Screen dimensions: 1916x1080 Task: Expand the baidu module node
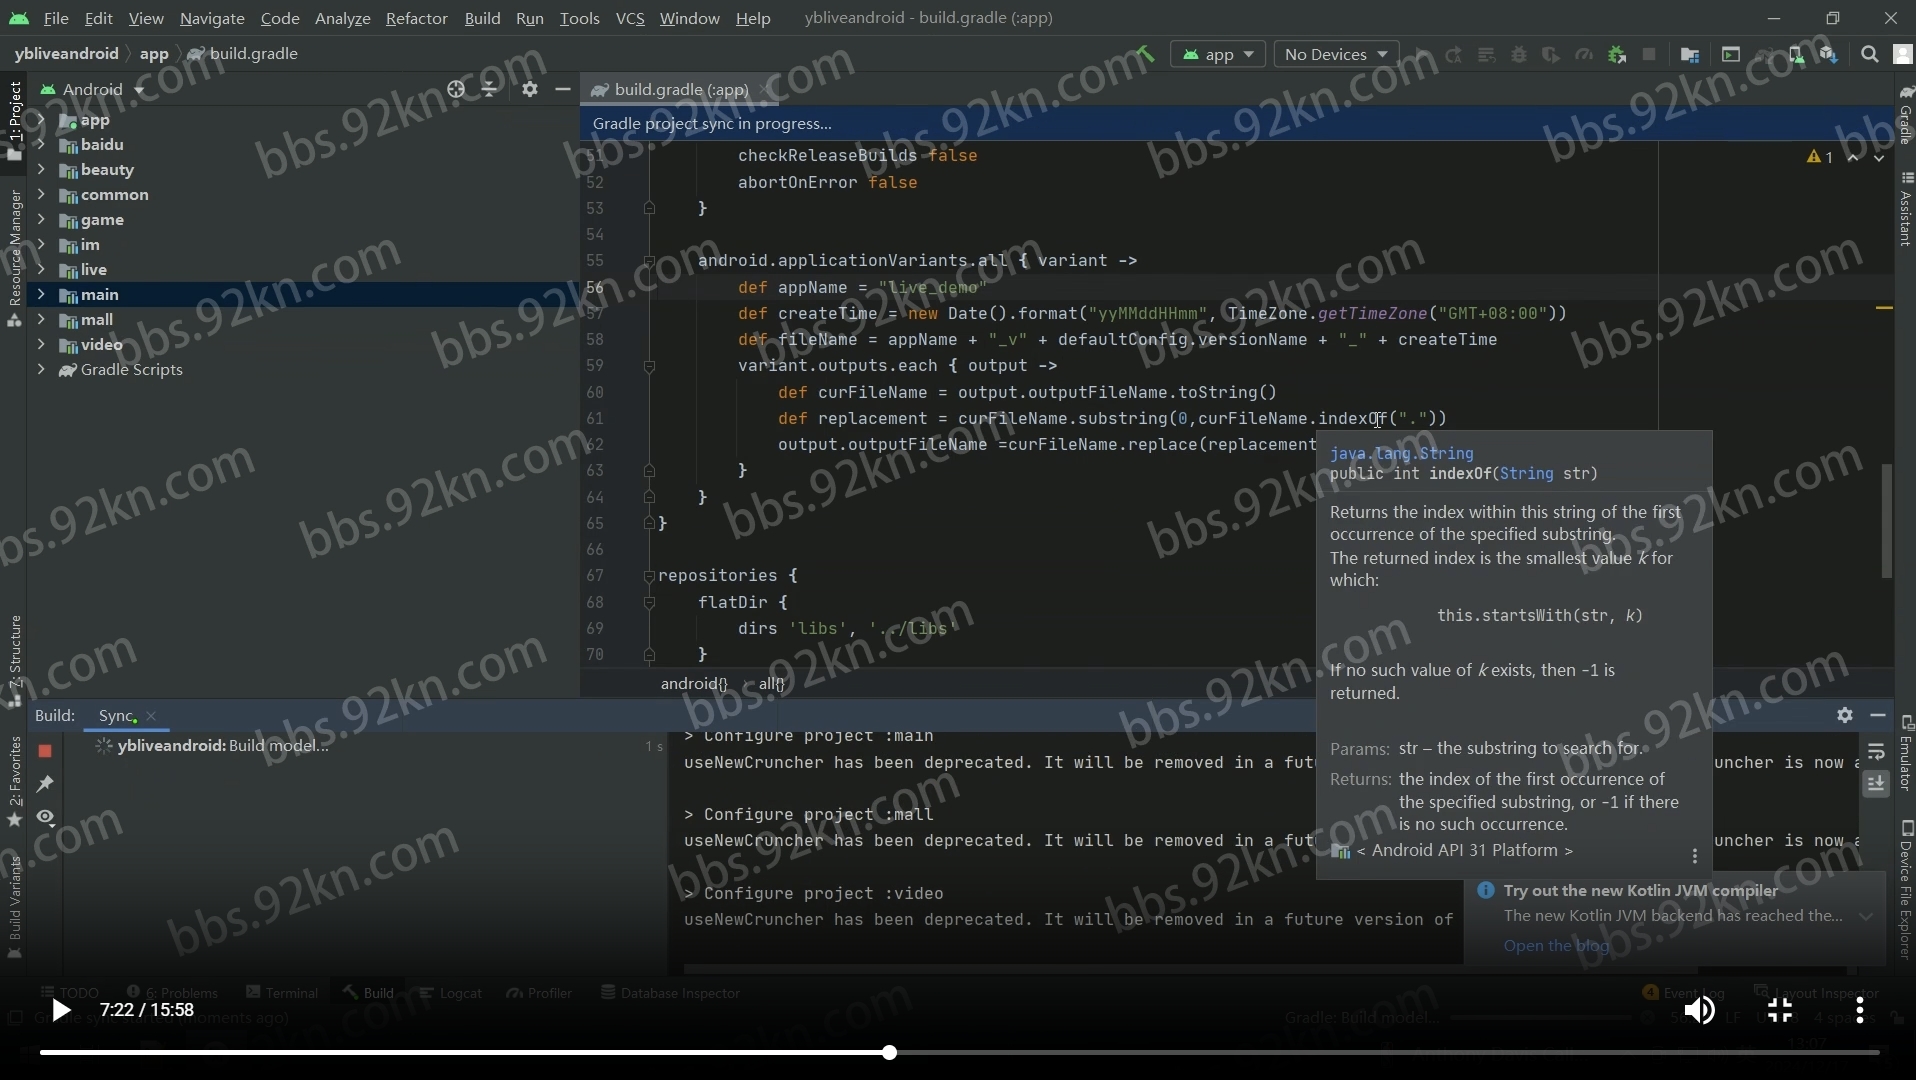coord(41,145)
